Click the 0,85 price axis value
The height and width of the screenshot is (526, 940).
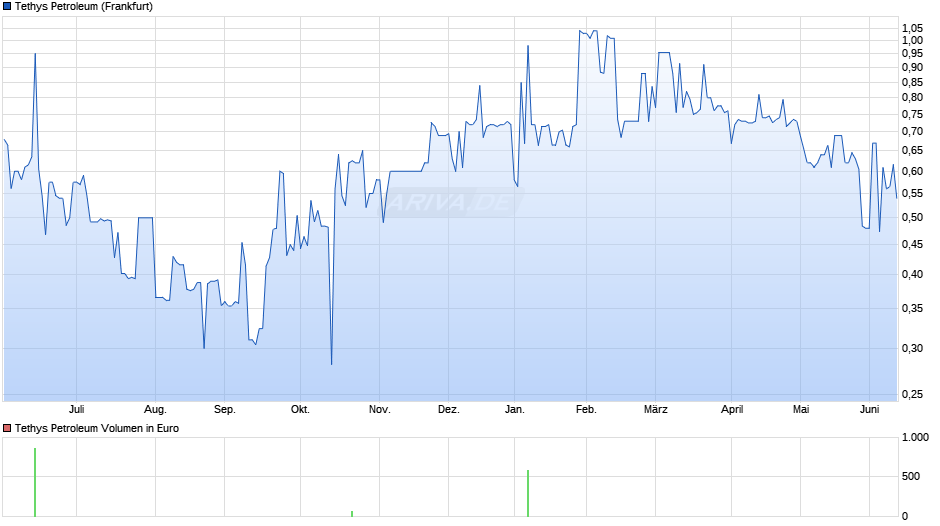pyautogui.click(x=912, y=82)
